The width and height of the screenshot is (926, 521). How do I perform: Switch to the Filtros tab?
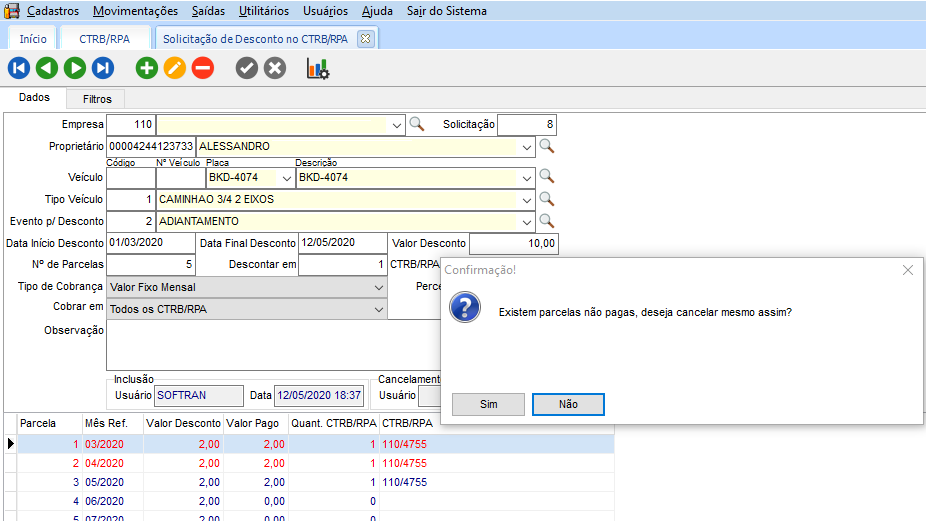(x=97, y=99)
